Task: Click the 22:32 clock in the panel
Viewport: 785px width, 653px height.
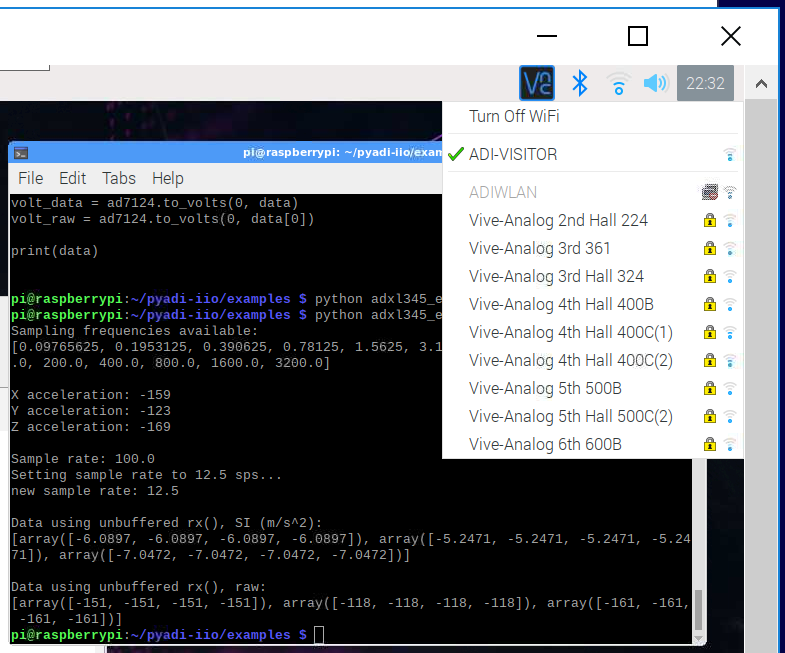Action: click(x=705, y=83)
